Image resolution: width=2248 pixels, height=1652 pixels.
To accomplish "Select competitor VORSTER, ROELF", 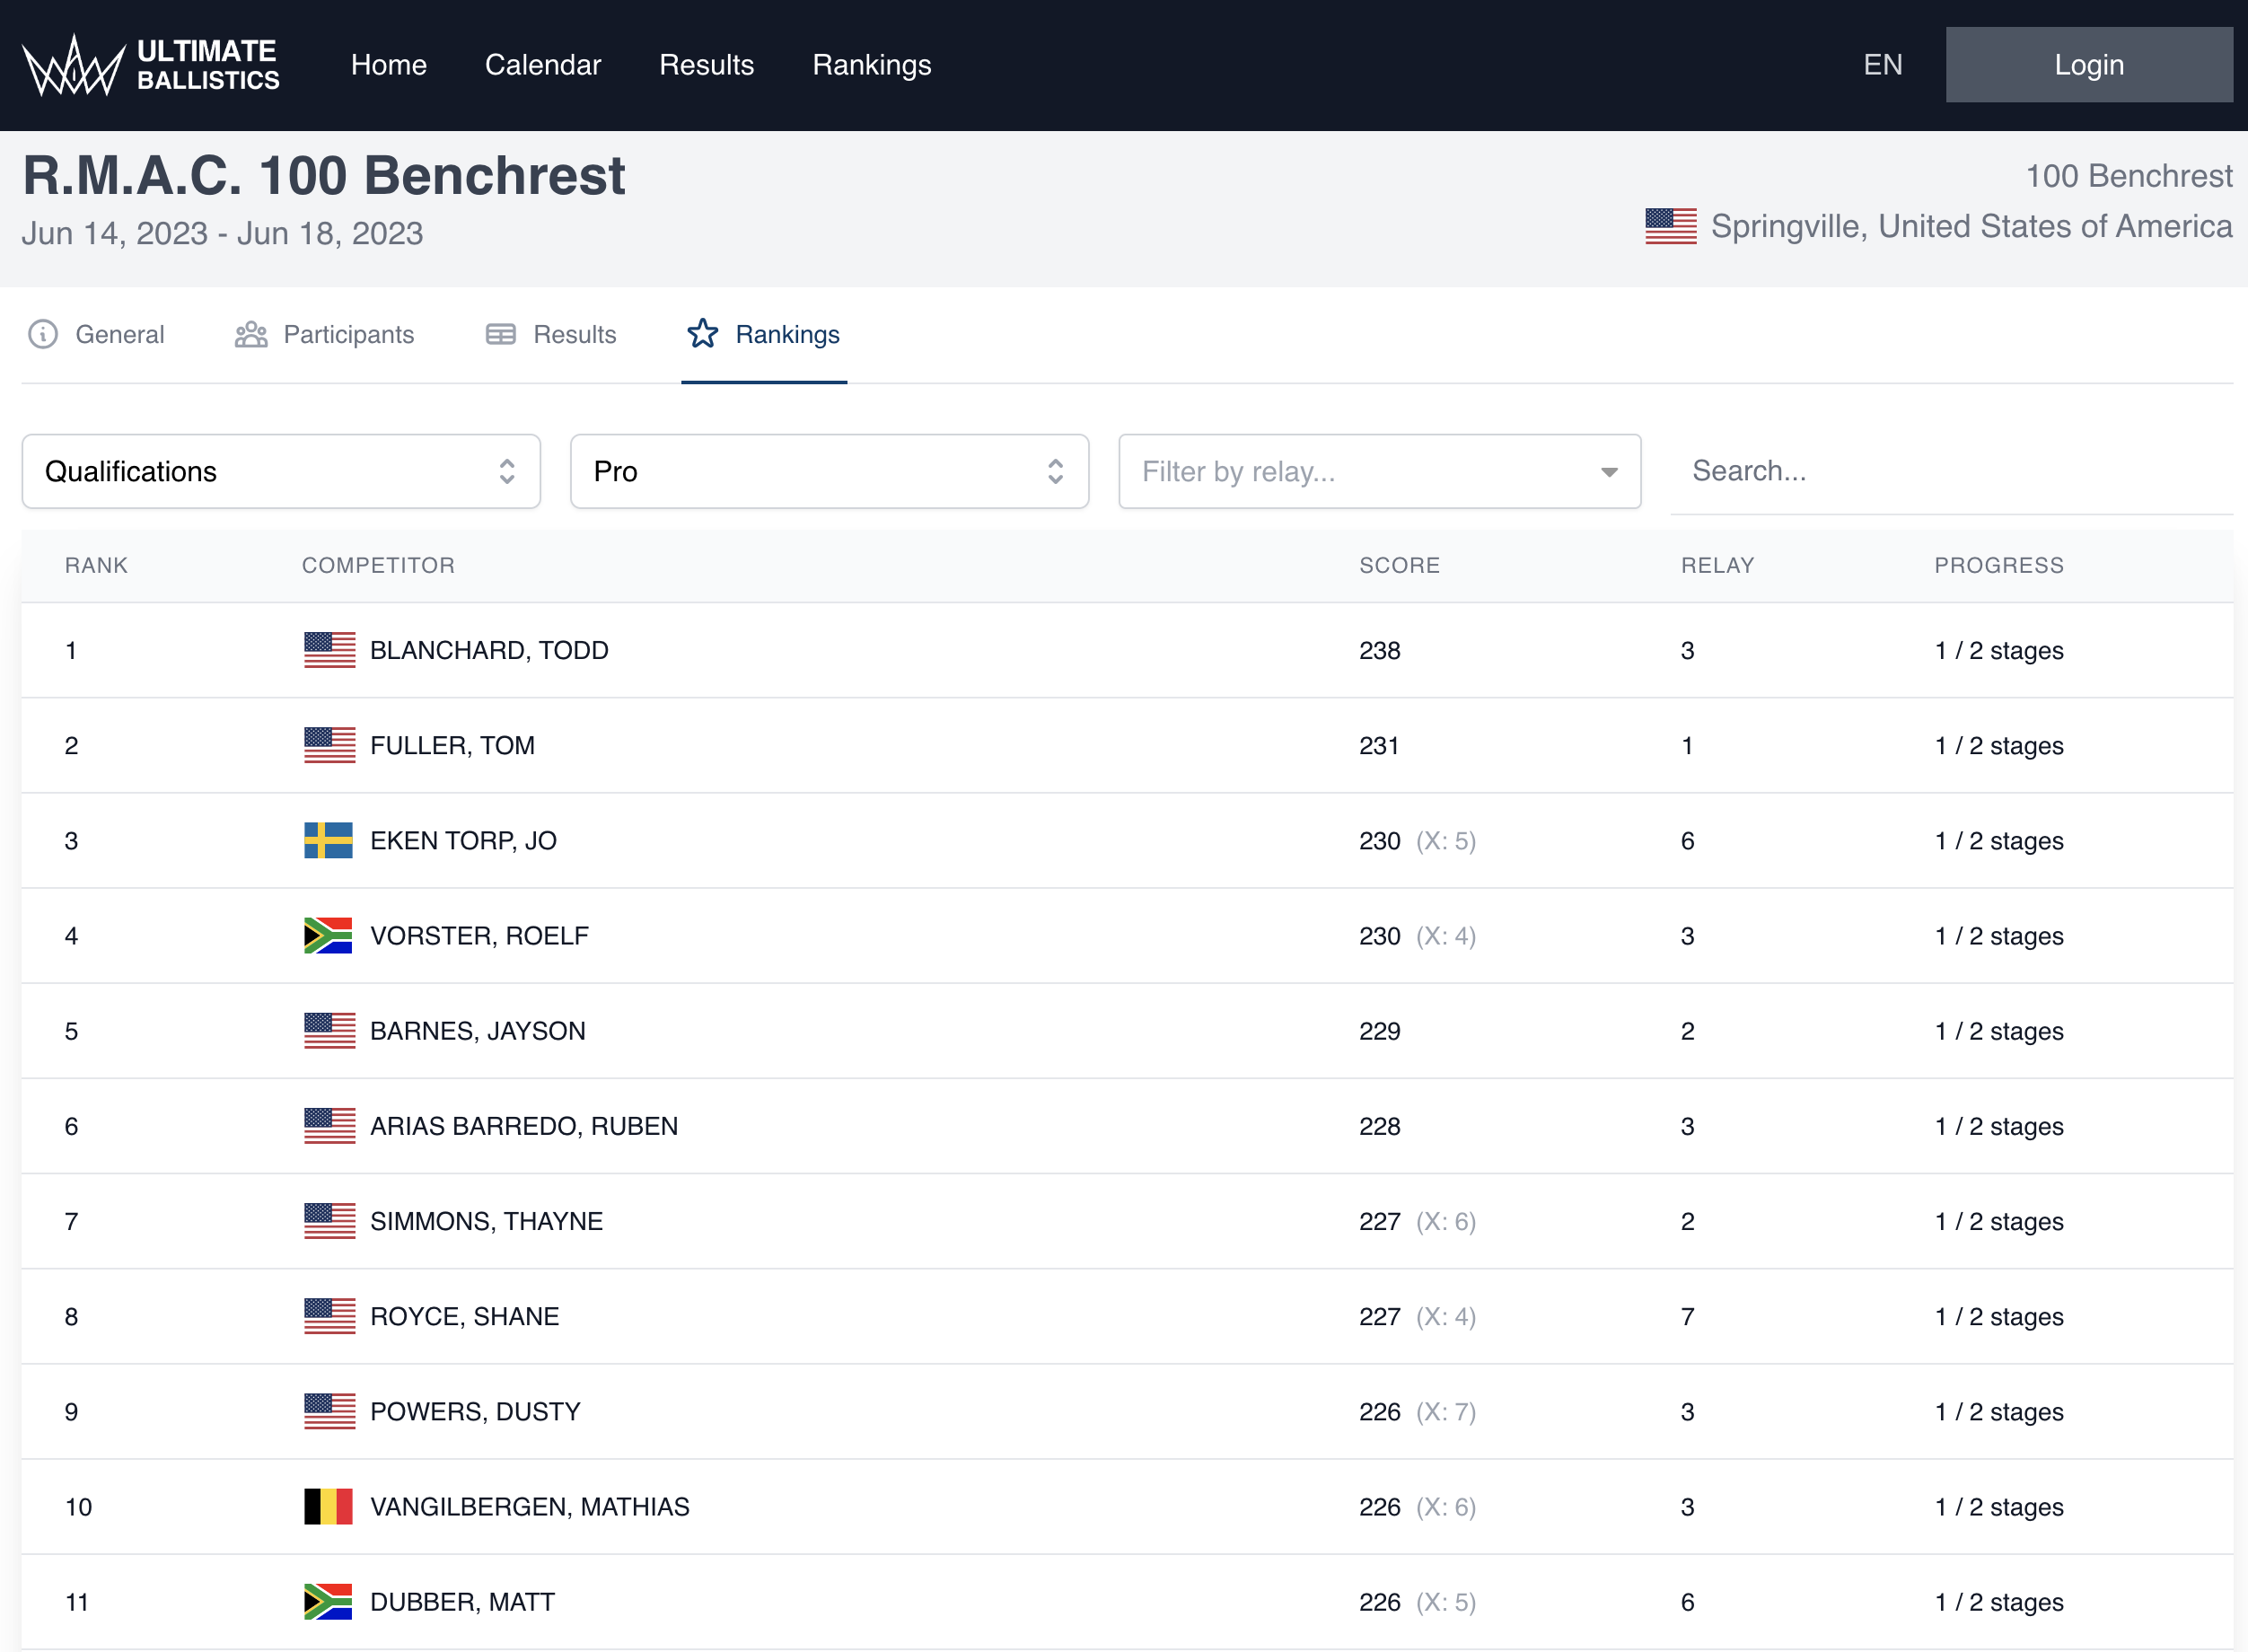I will (479, 936).
